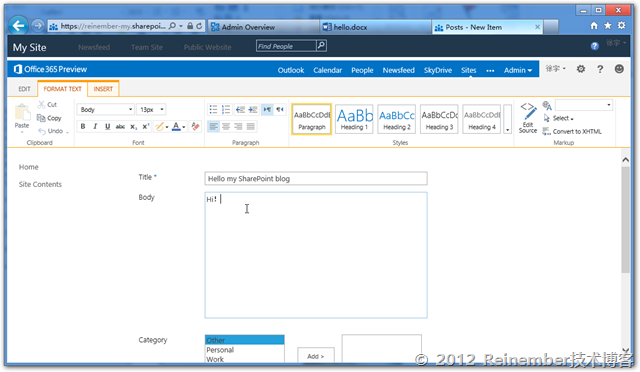Decrease the paragraph indent

(x=240, y=109)
